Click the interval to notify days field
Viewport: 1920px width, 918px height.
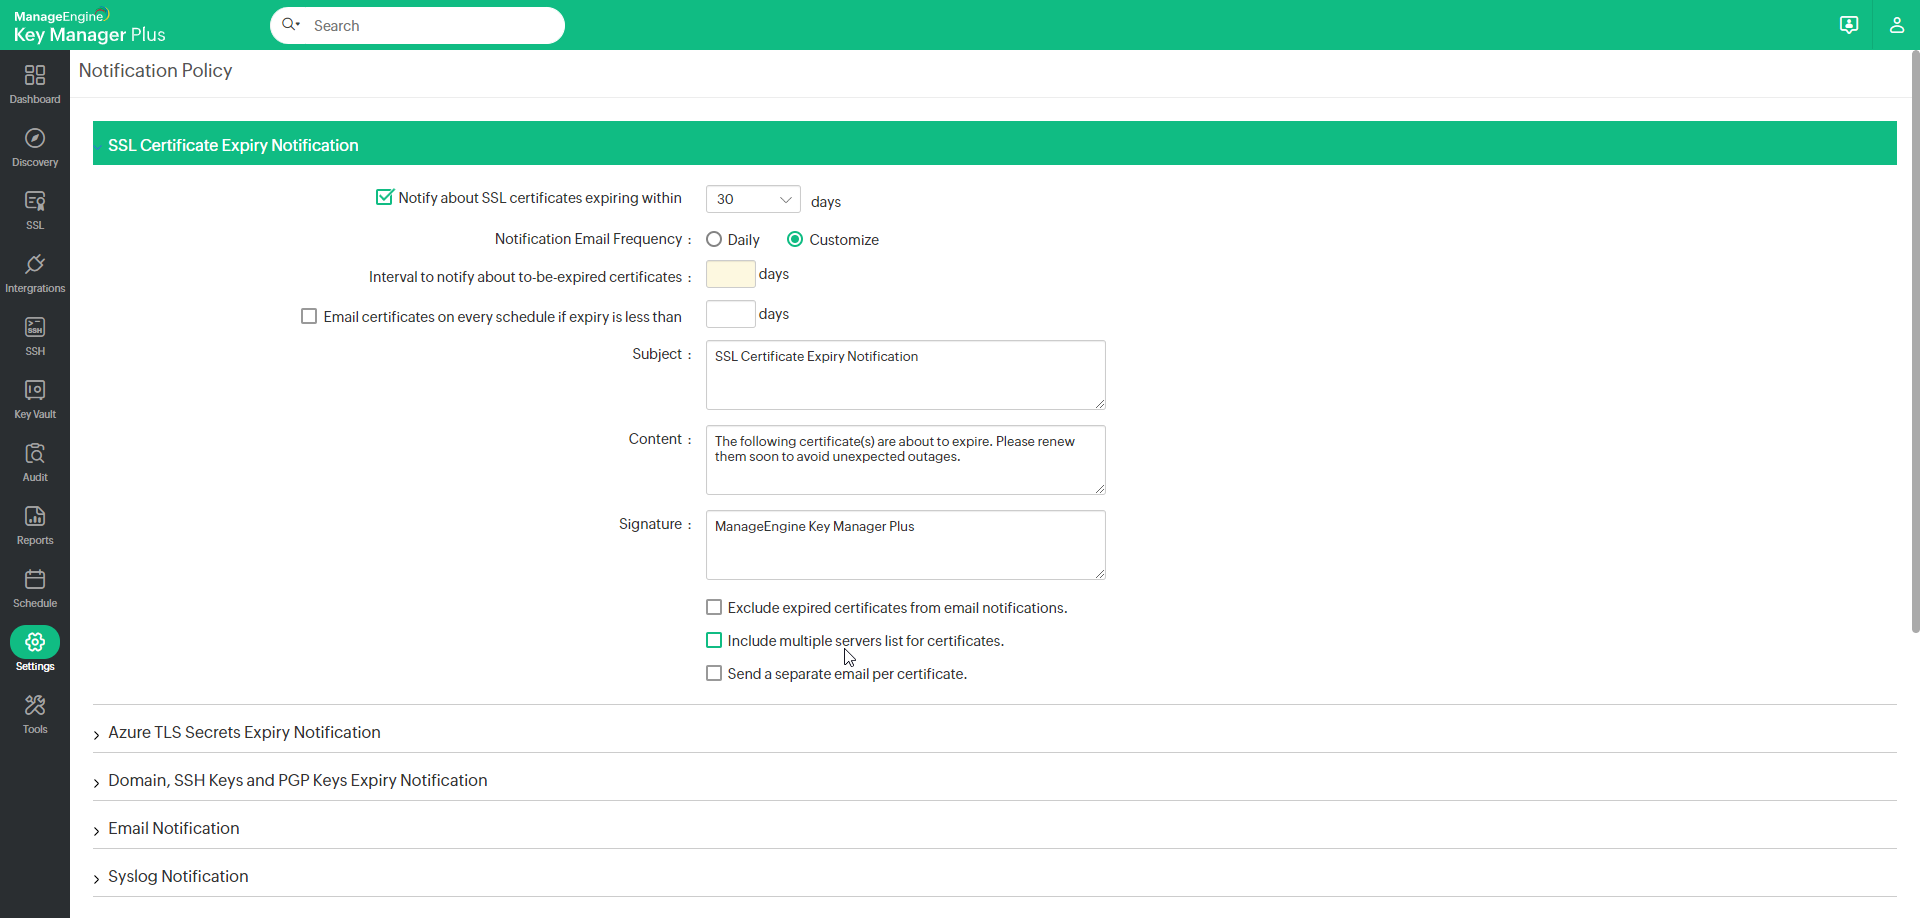pos(730,274)
